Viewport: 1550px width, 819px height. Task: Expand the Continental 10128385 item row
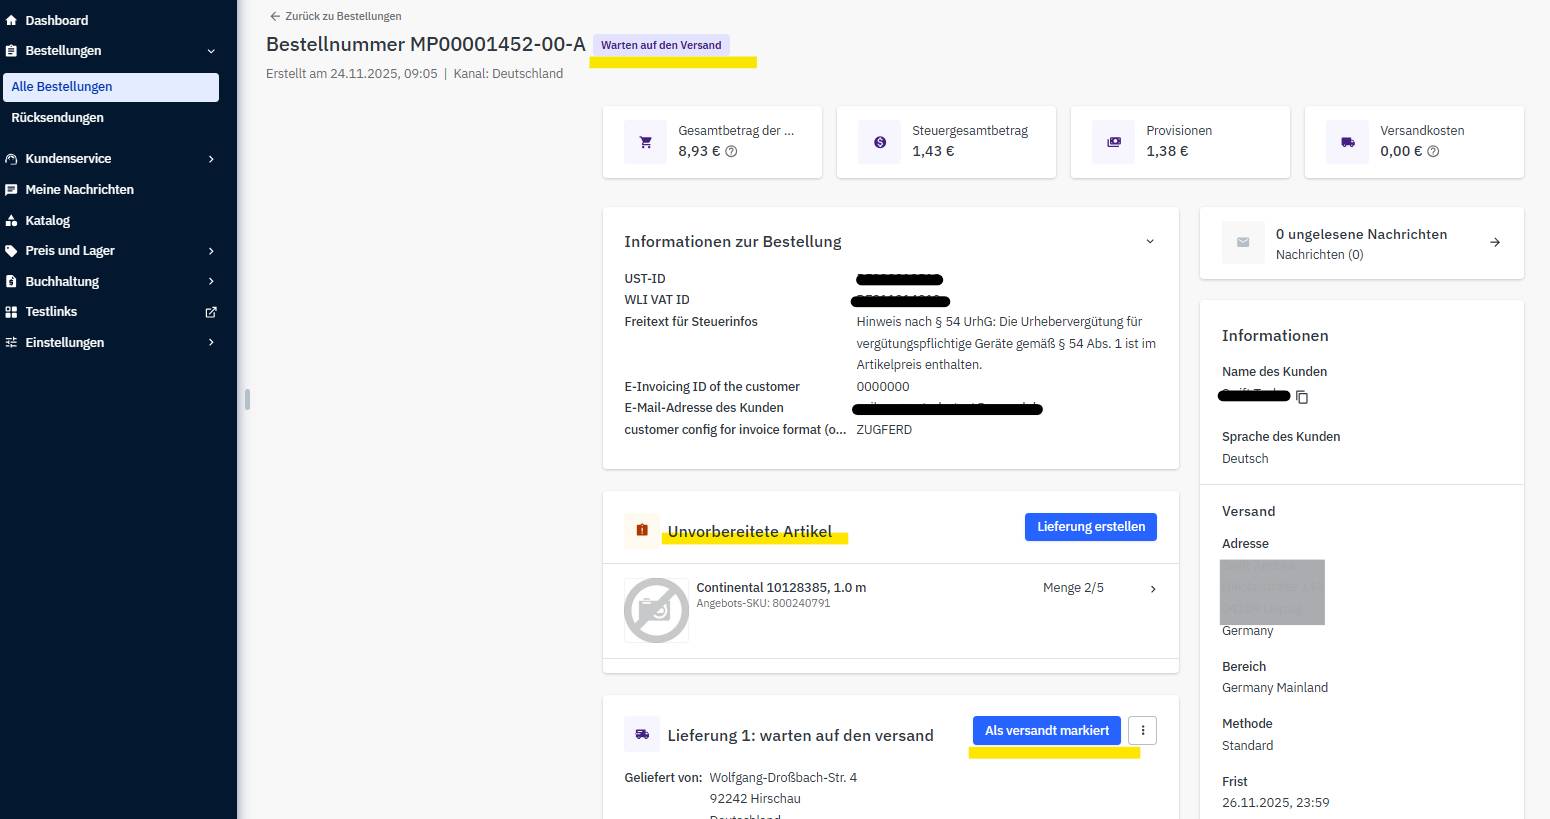(x=1153, y=589)
